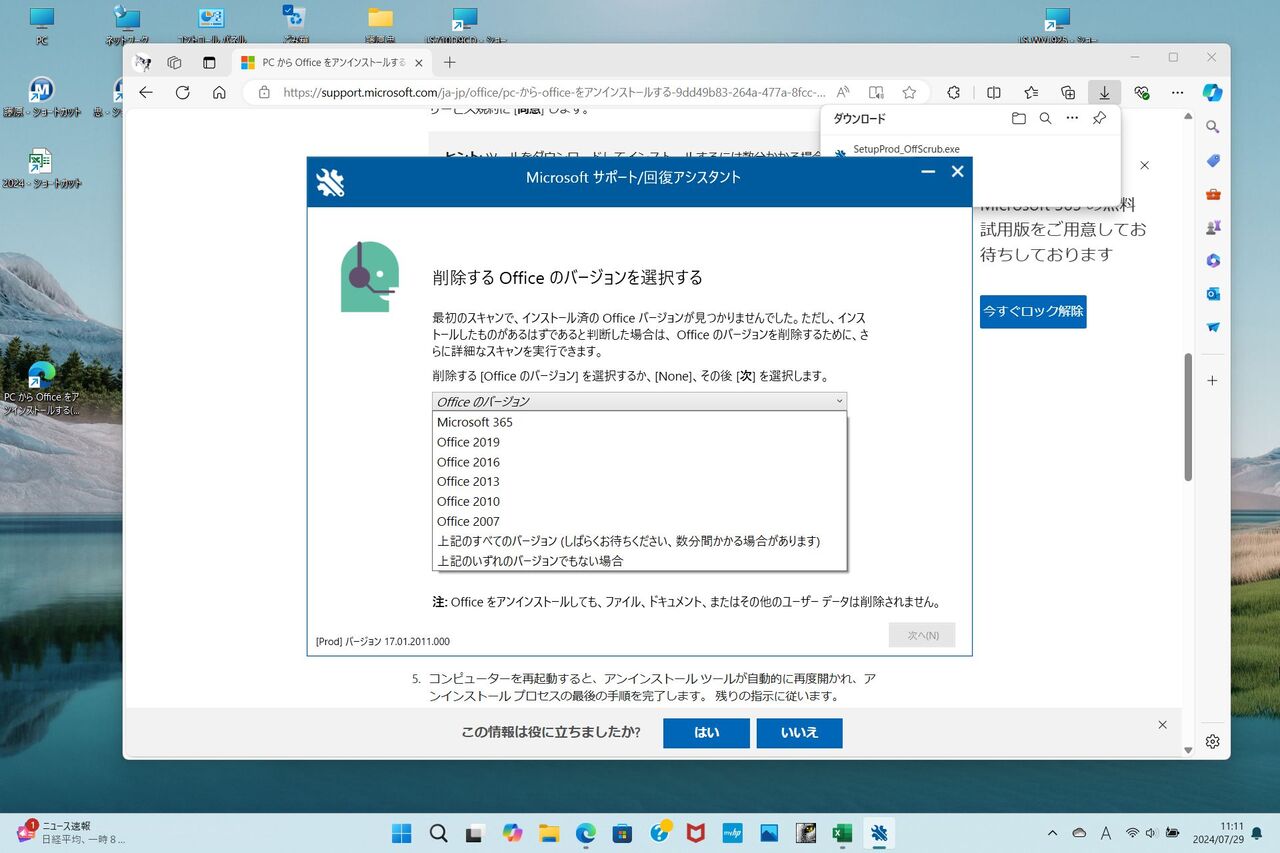Toggle Edge split screen view
The height and width of the screenshot is (853, 1280).
coord(994,92)
